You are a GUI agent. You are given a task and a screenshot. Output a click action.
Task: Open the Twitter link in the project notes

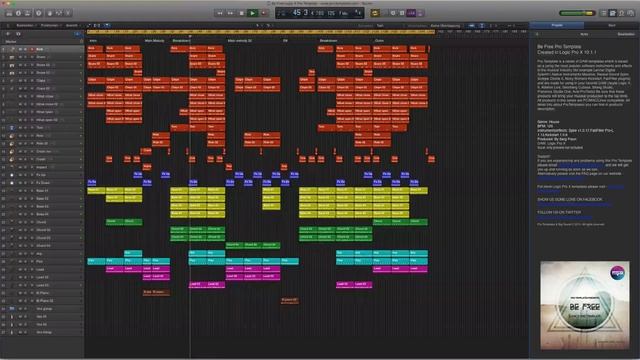pos(564,217)
